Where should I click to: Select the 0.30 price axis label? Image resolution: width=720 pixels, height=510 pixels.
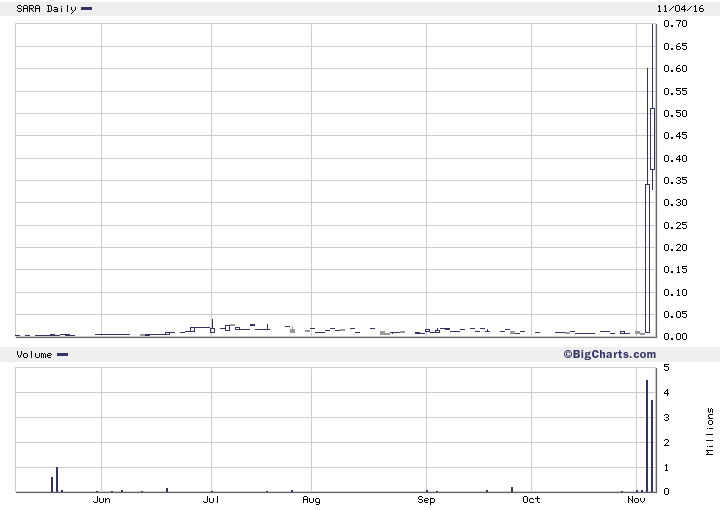[675, 202]
